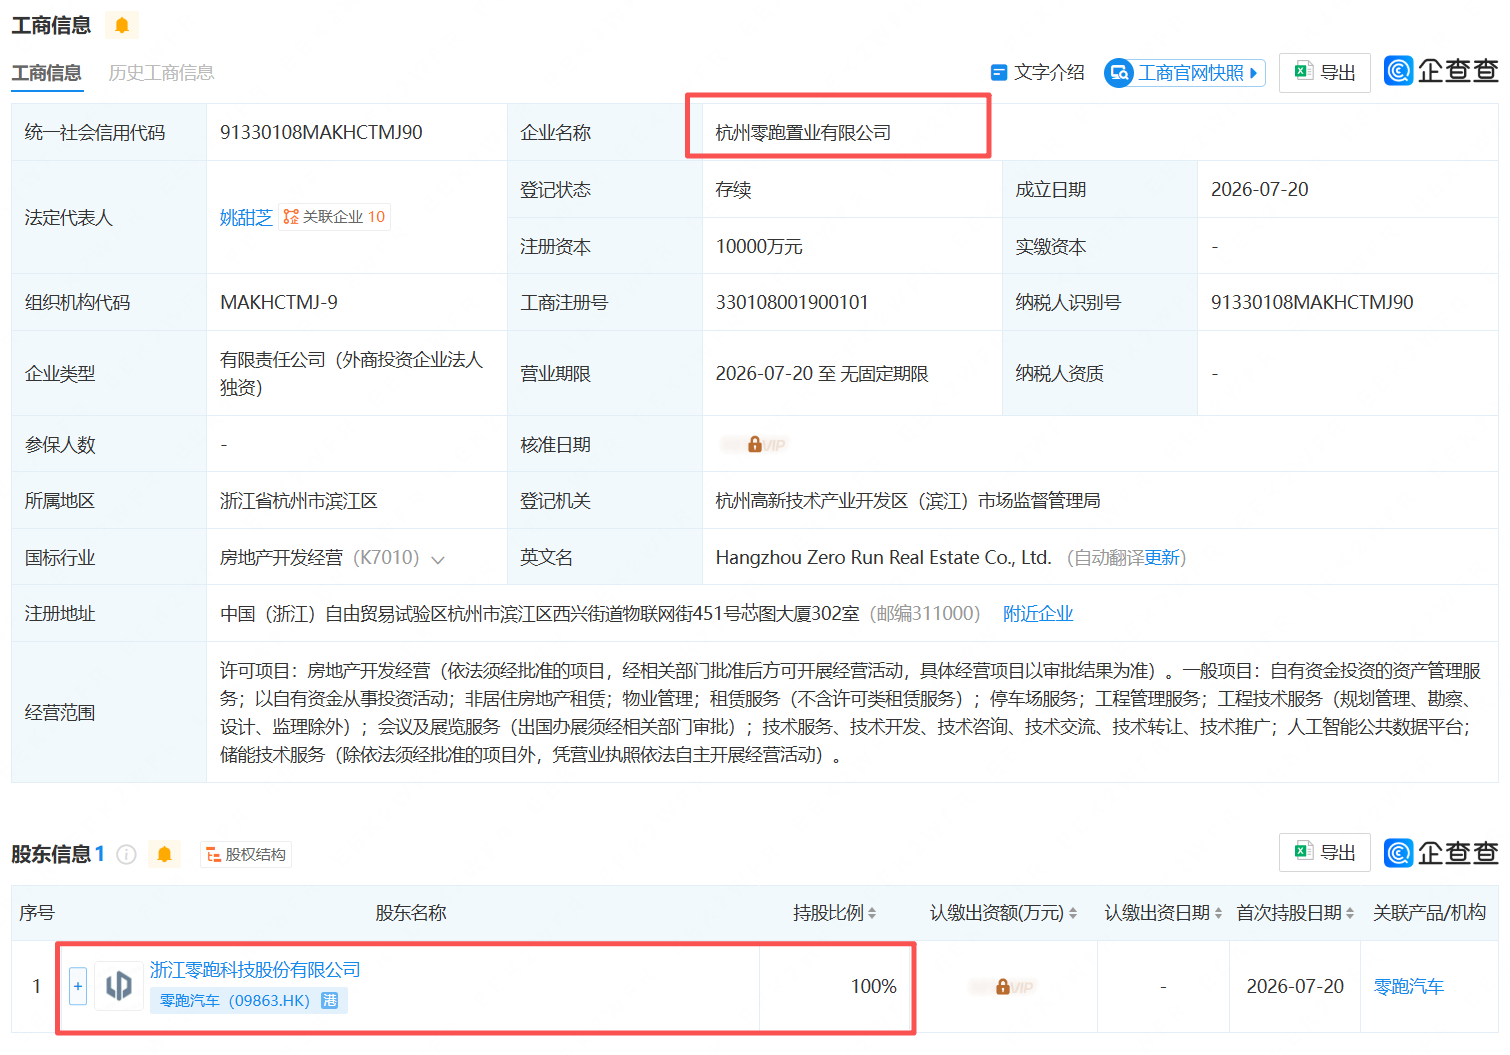This screenshot has height=1055, width=1510.
Task: Select the 100% shareholding value
Action: [874, 987]
